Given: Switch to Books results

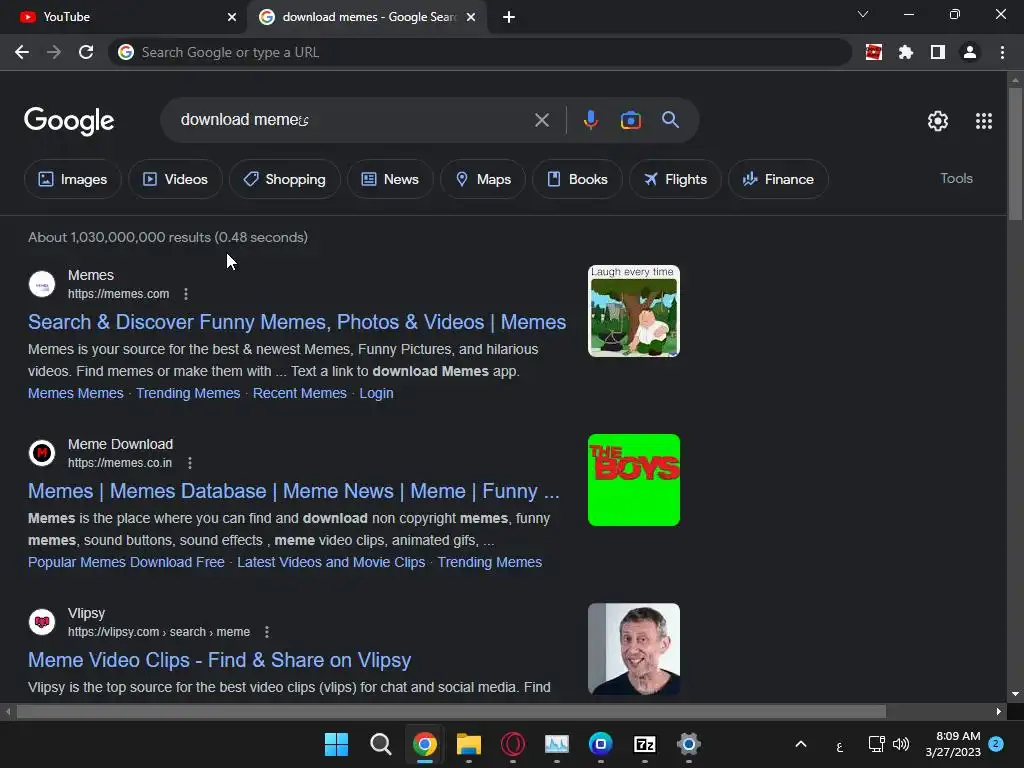Looking at the screenshot, I should pos(577,179).
